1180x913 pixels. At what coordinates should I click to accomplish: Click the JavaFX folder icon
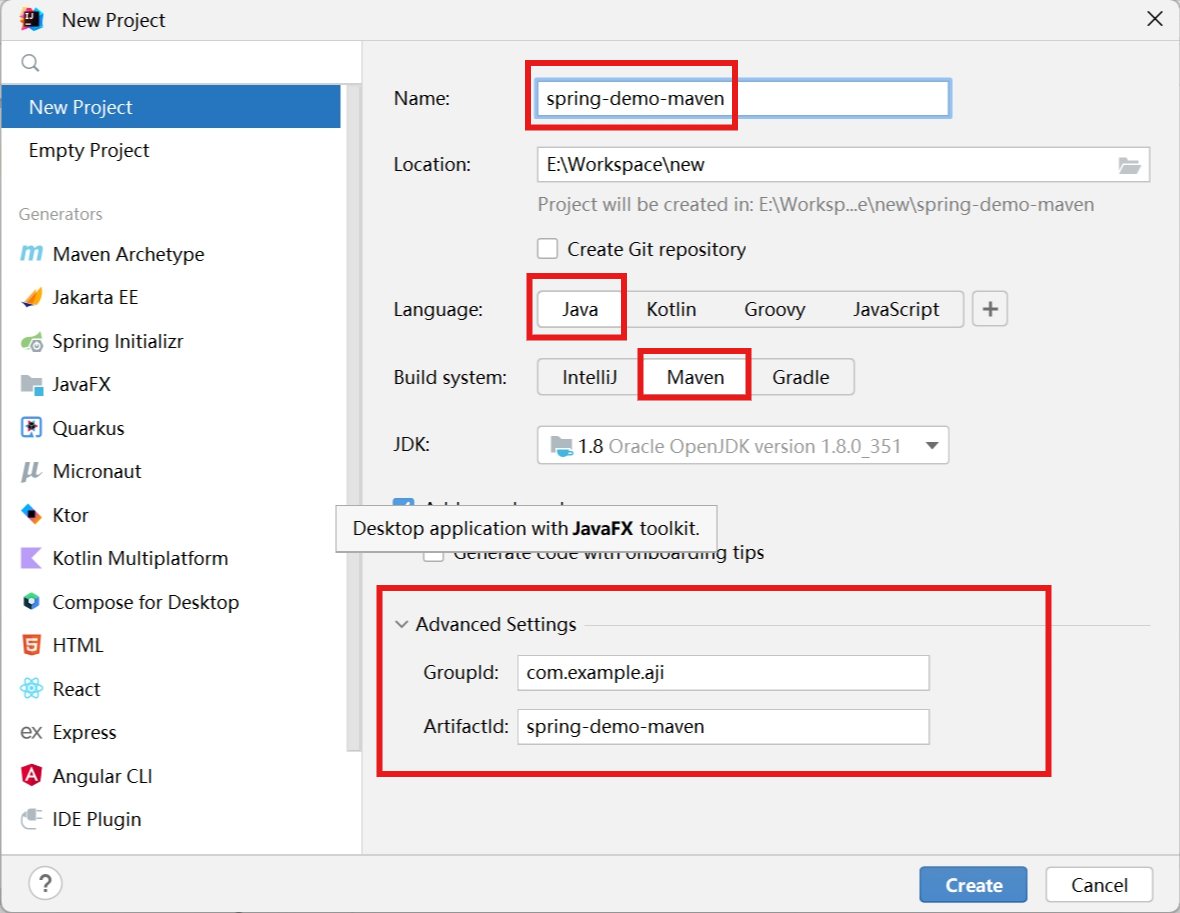point(32,385)
